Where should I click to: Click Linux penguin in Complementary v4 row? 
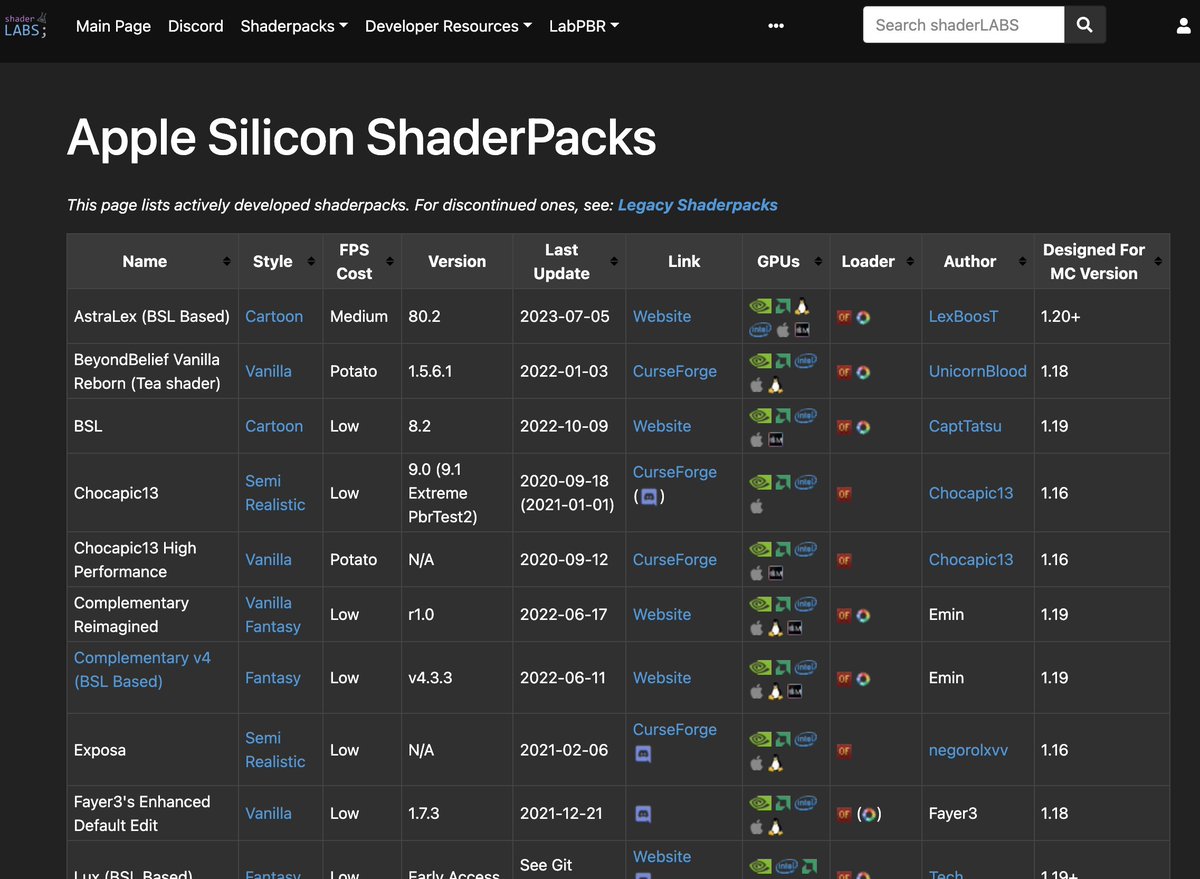[775, 692]
